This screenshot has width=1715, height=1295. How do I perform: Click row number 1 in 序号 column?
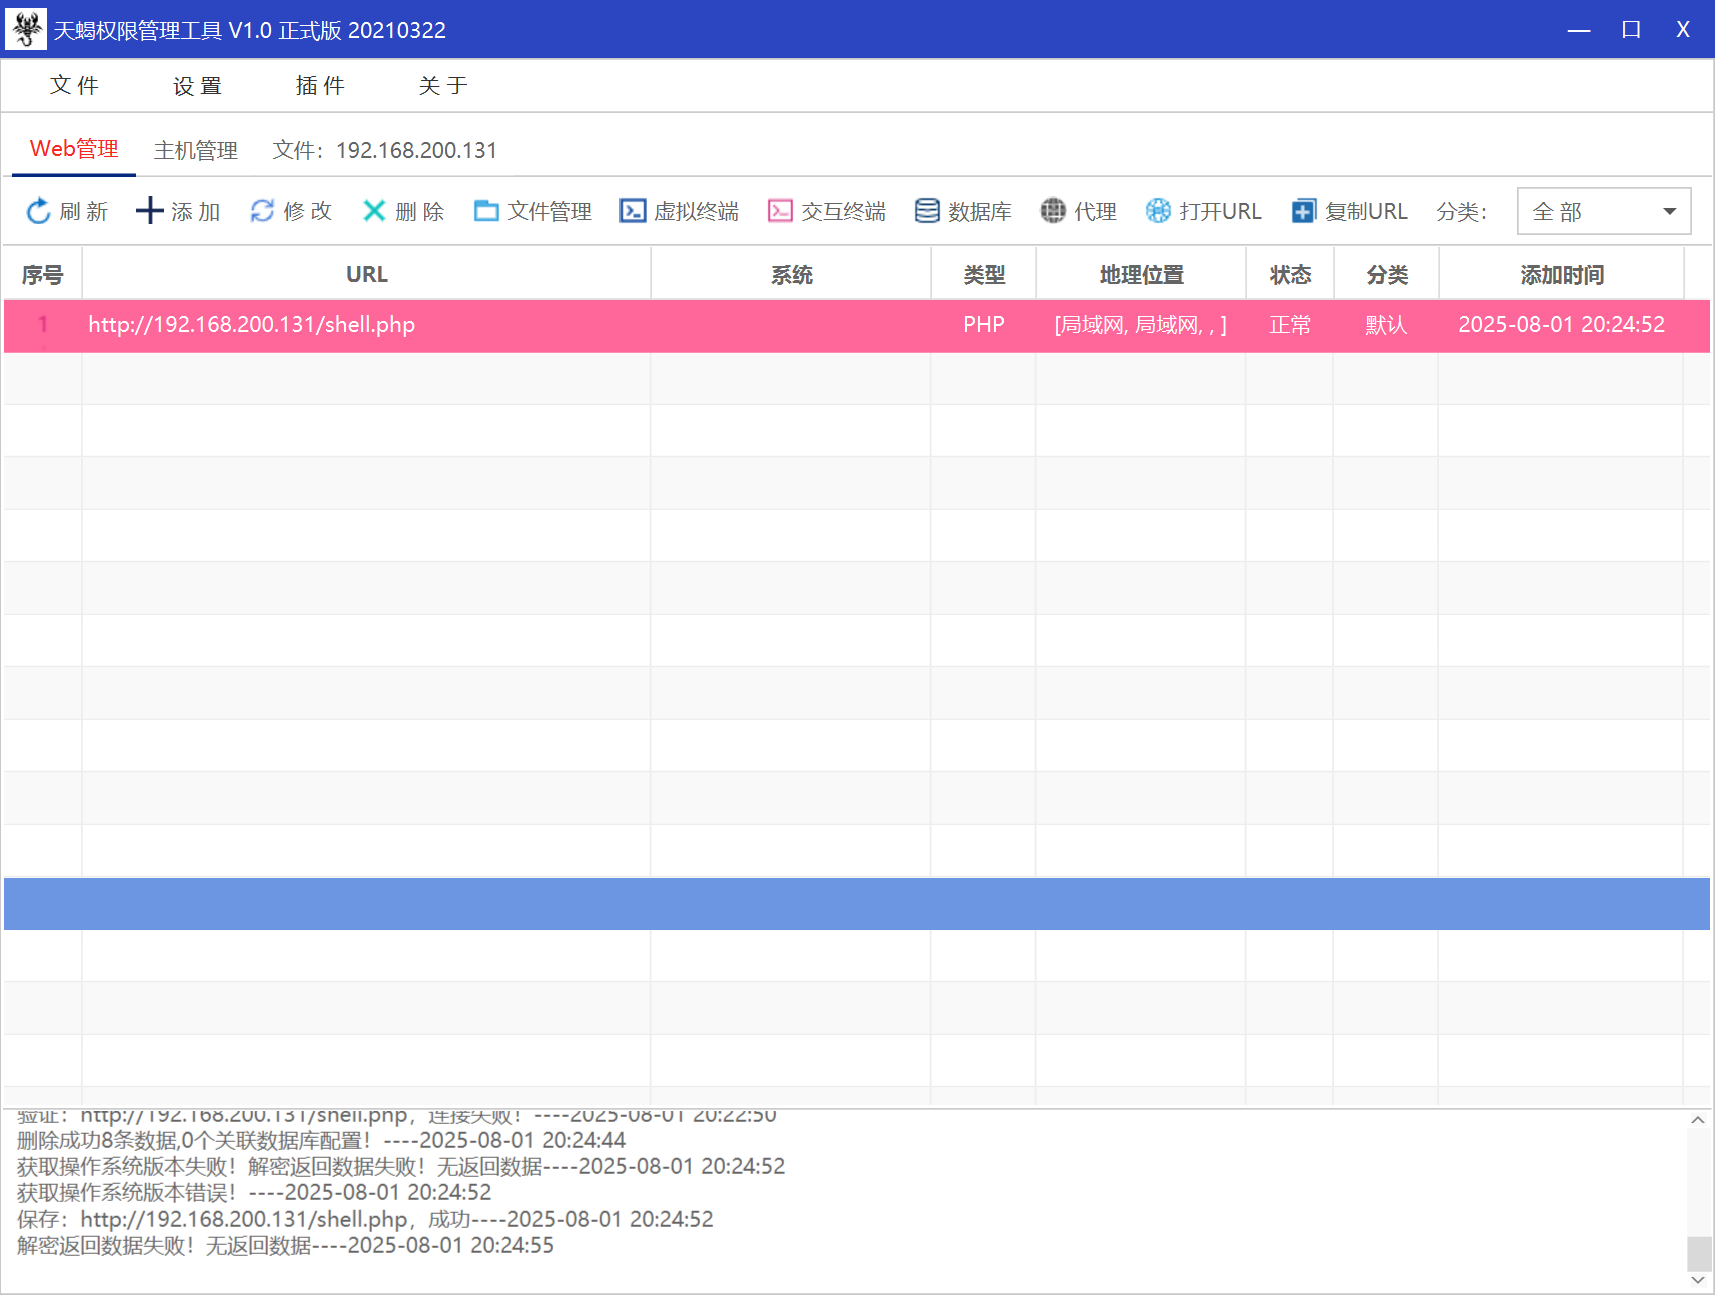click(43, 325)
